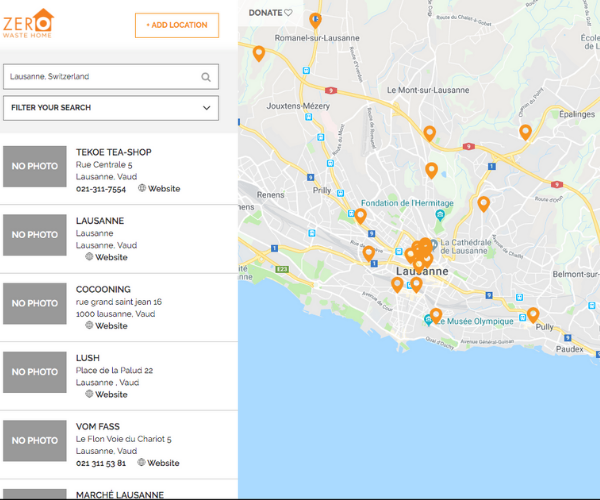Open the Vom Fass Website link
The height and width of the screenshot is (500, 600).
coord(163,463)
